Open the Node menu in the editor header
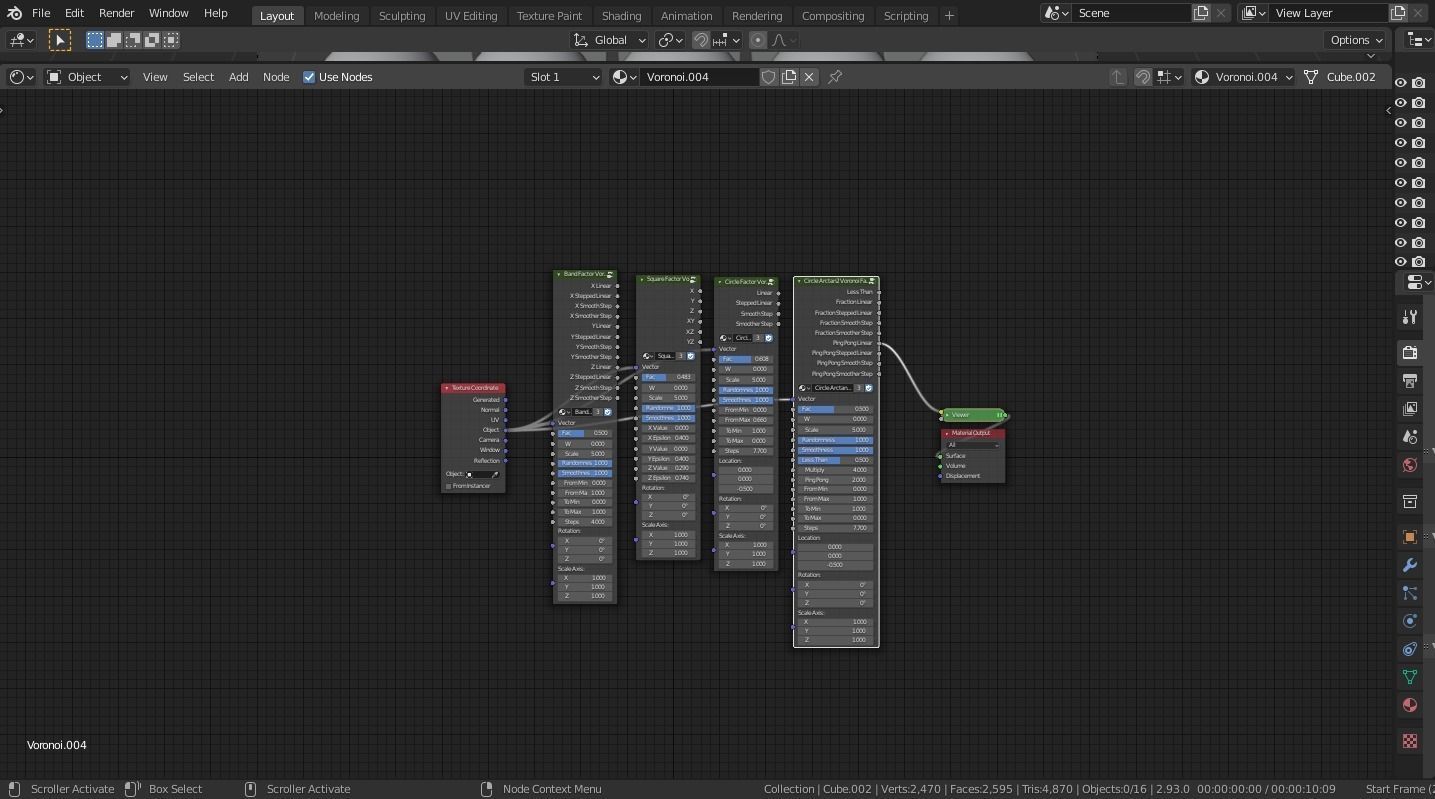Viewport: 1435px width, 799px height. 276,76
